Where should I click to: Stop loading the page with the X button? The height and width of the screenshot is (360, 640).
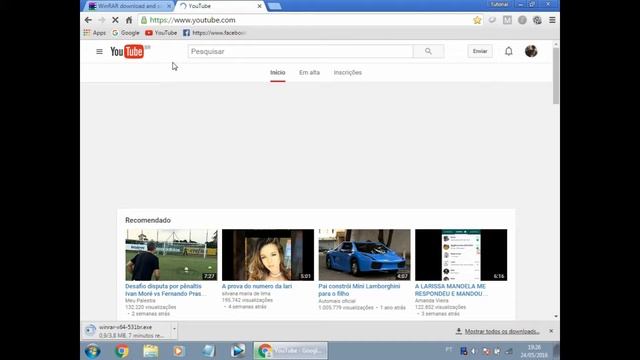click(115, 20)
